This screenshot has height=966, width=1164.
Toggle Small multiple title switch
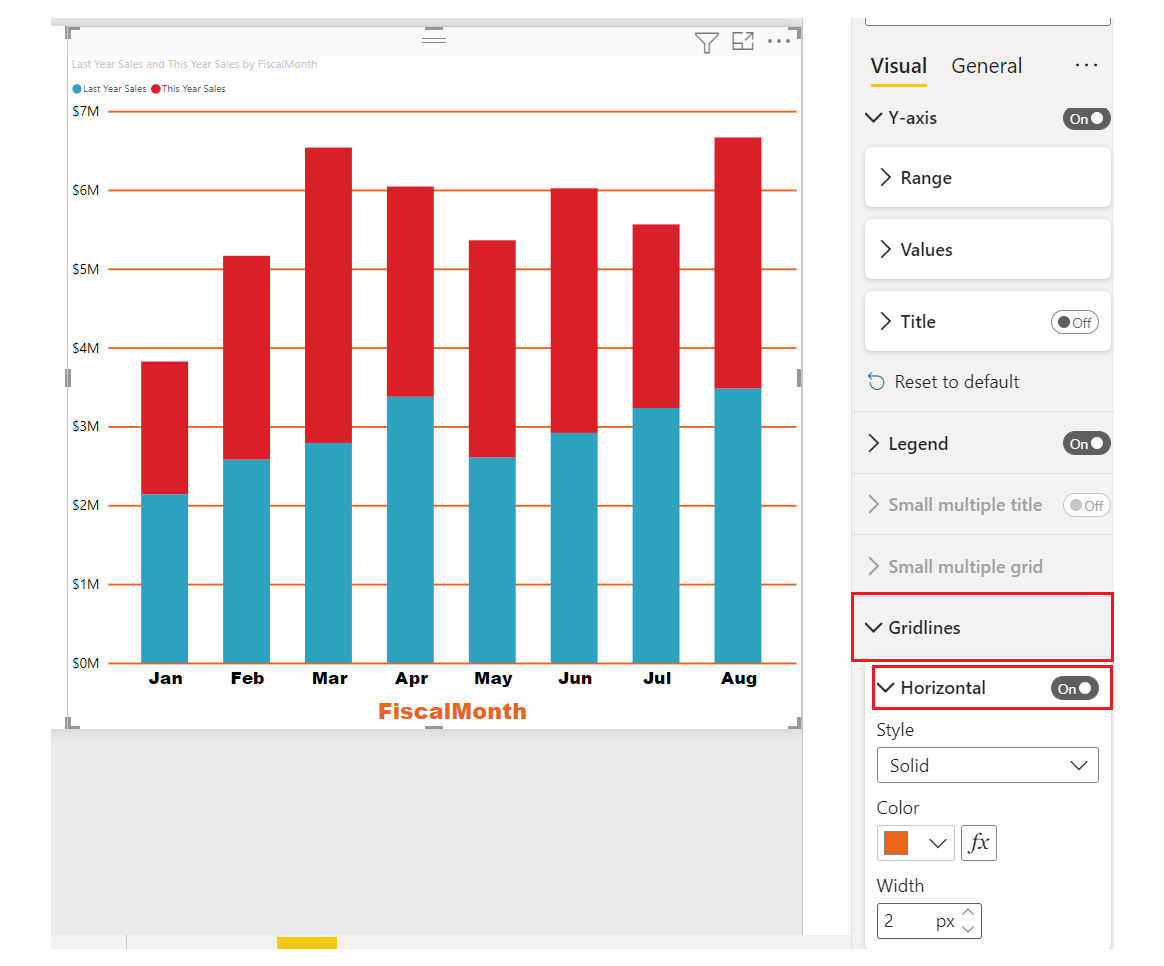pyautogui.click(x=1086, y=506)
